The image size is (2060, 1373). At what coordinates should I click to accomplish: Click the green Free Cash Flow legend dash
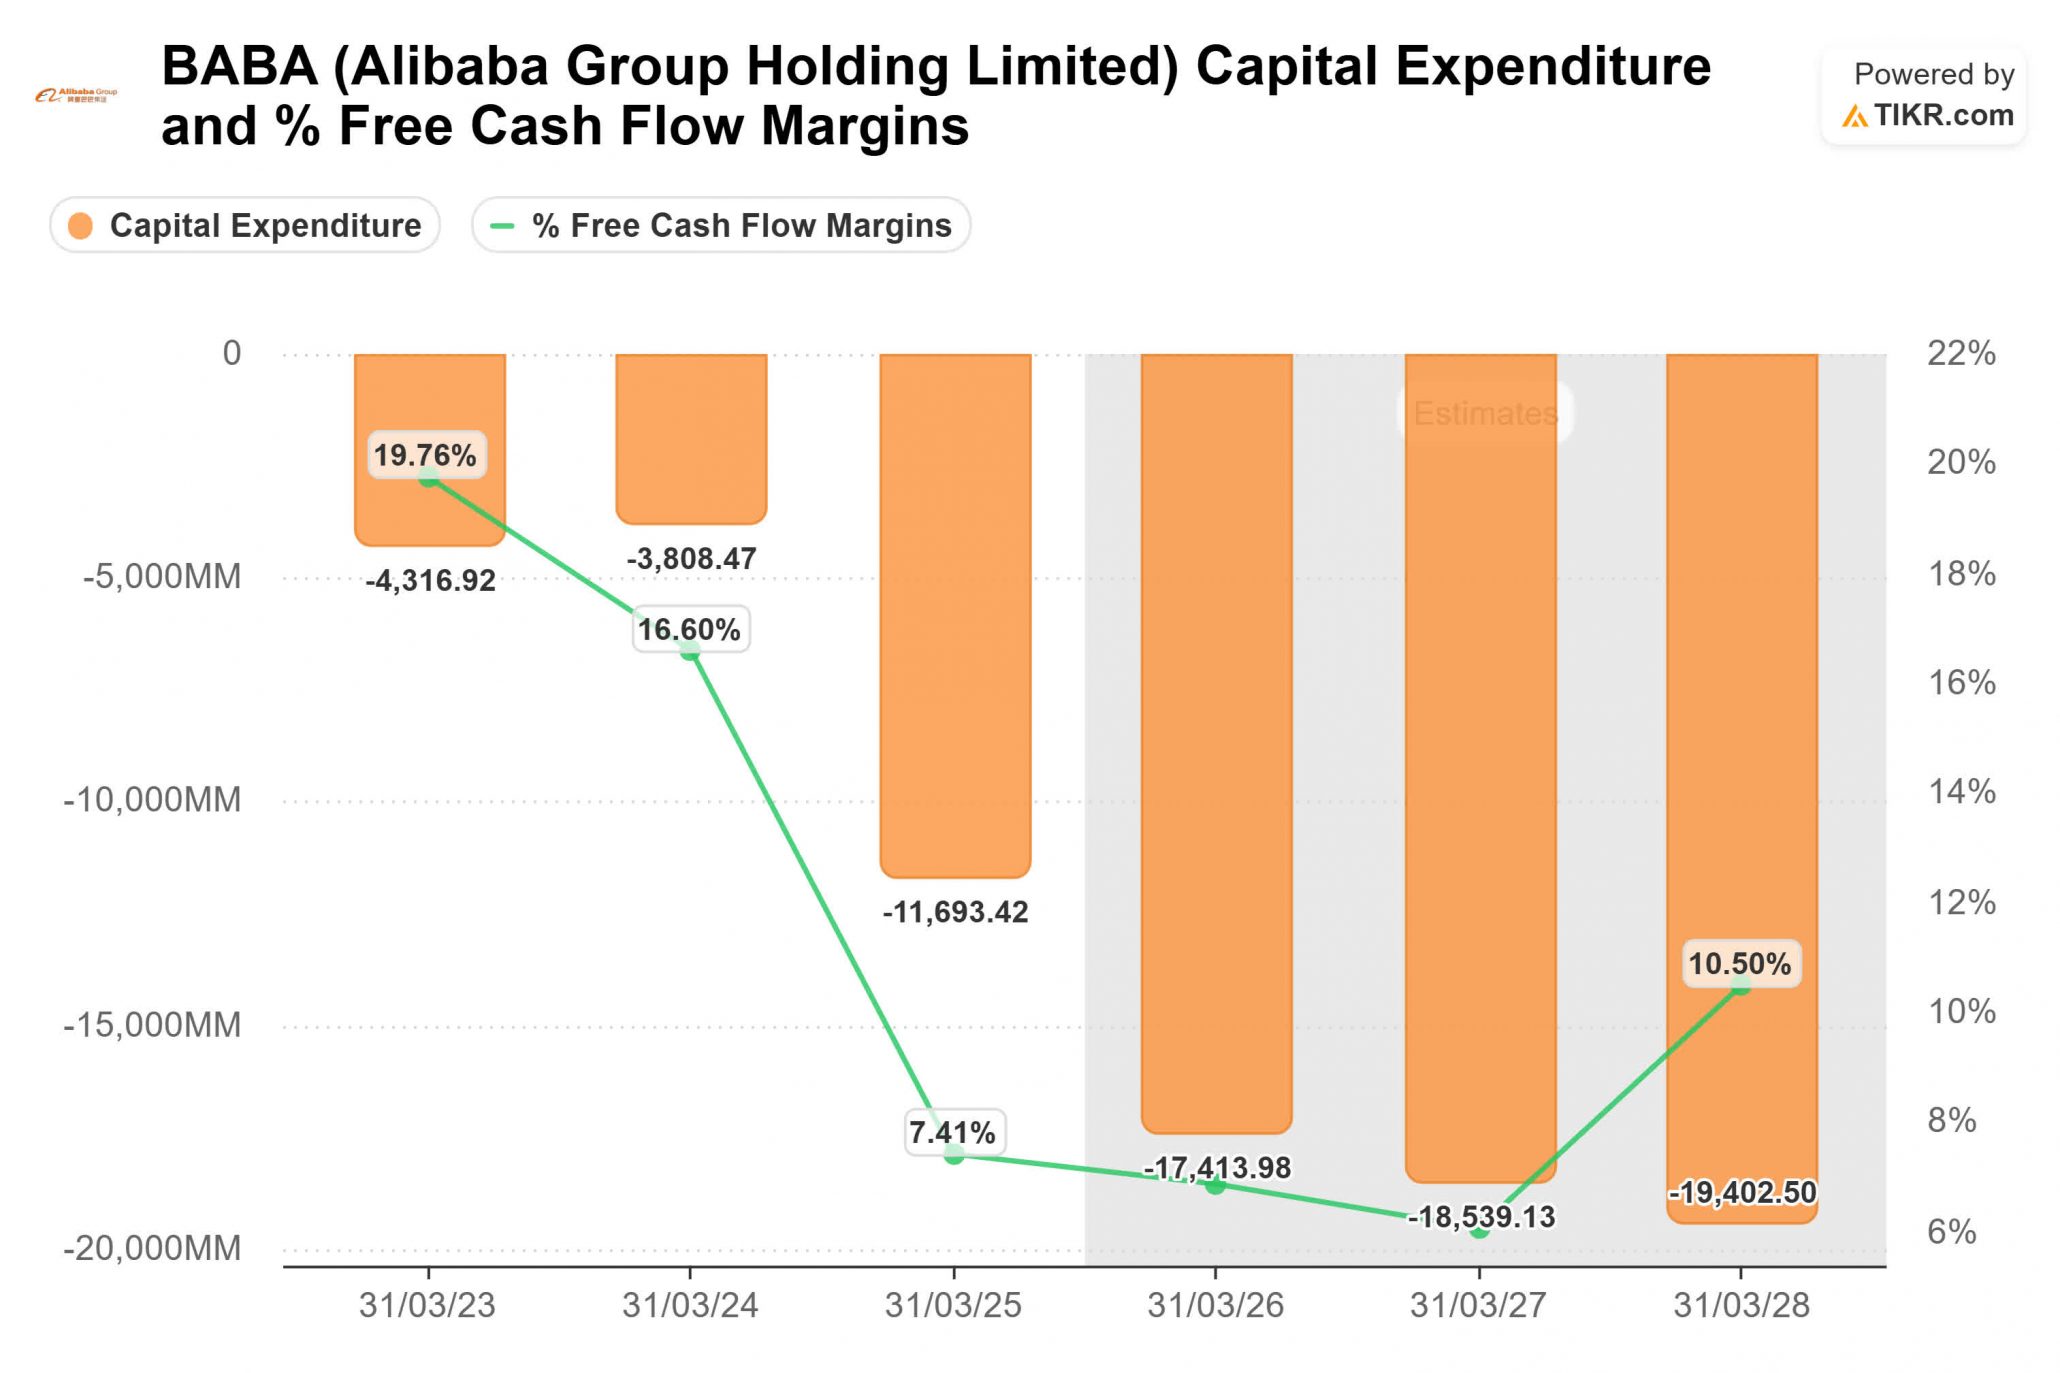[x=502, y=226]
